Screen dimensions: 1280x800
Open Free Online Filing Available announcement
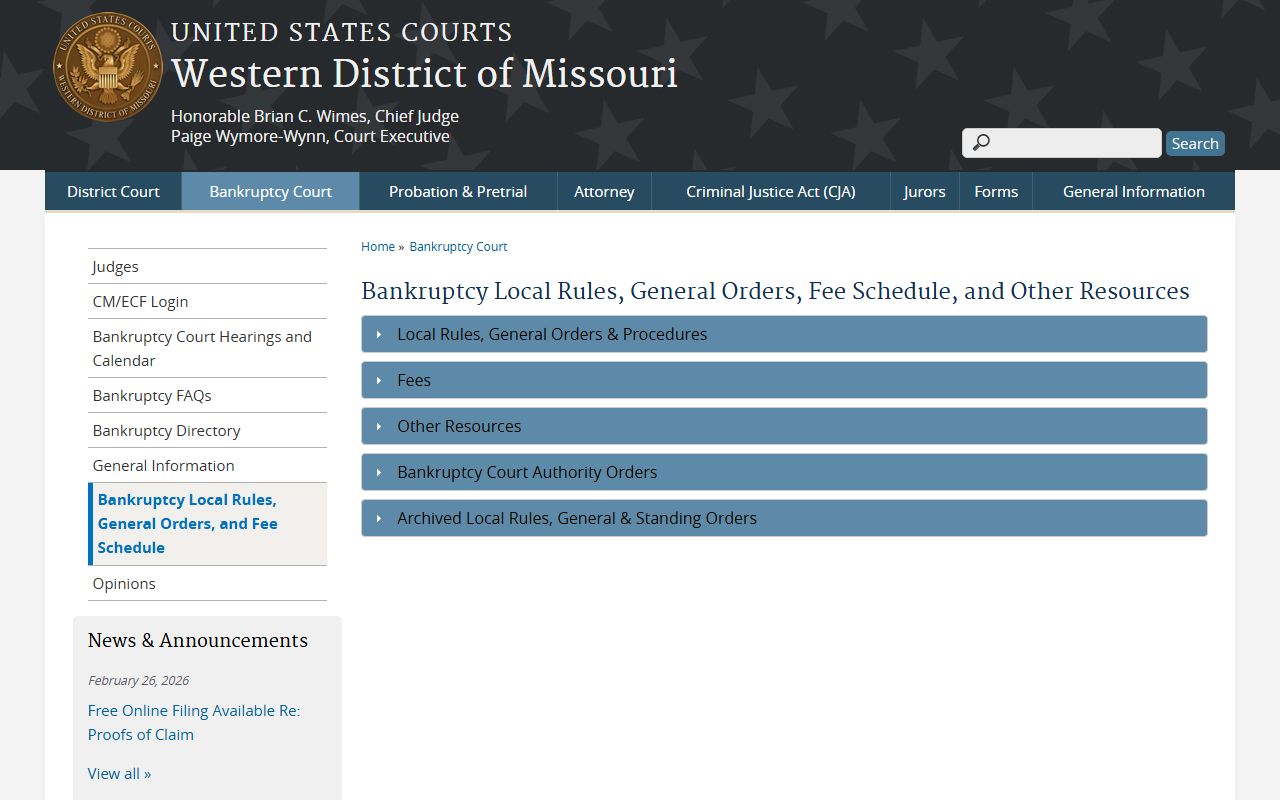(x=194, y=722)
